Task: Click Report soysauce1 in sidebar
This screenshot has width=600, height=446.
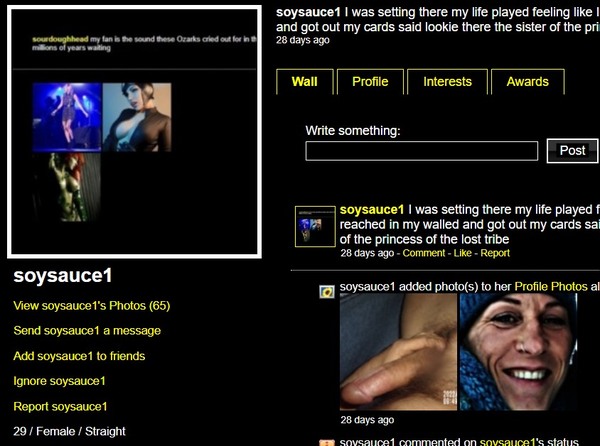Action: pyautogui.click(x=60, y=406)
